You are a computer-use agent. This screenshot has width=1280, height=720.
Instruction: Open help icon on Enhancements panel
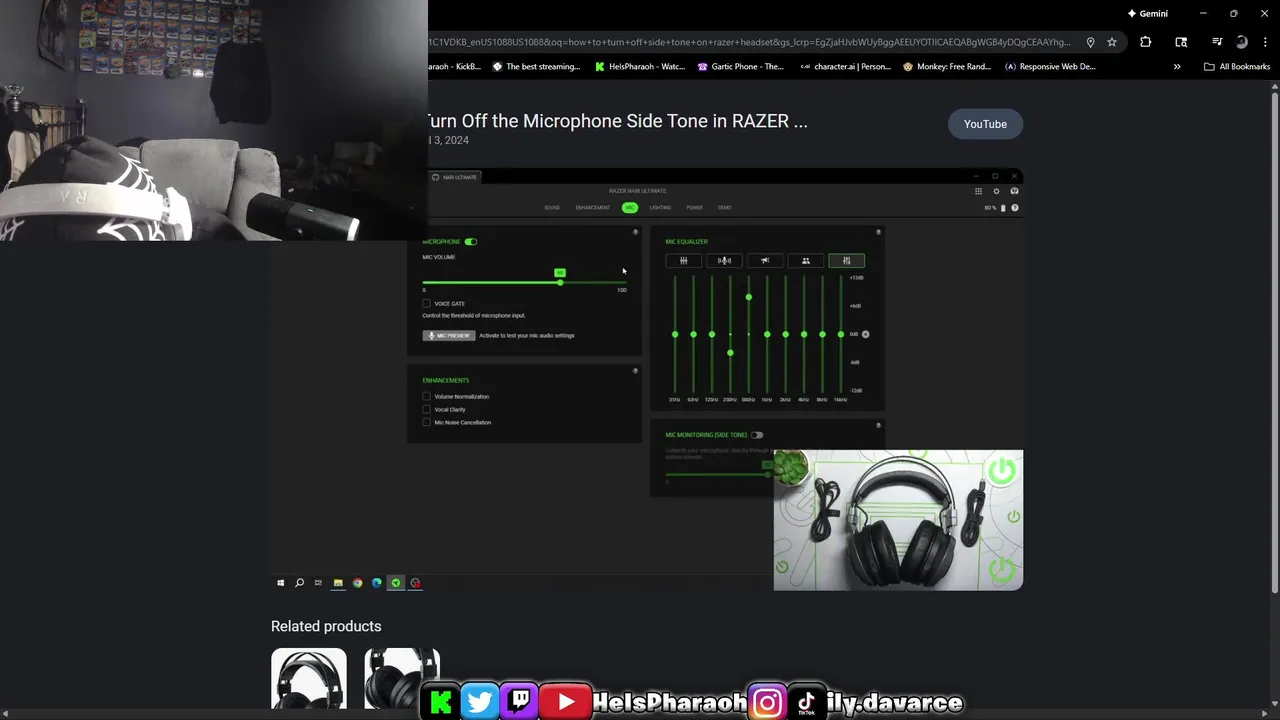(x=635, y=371)
